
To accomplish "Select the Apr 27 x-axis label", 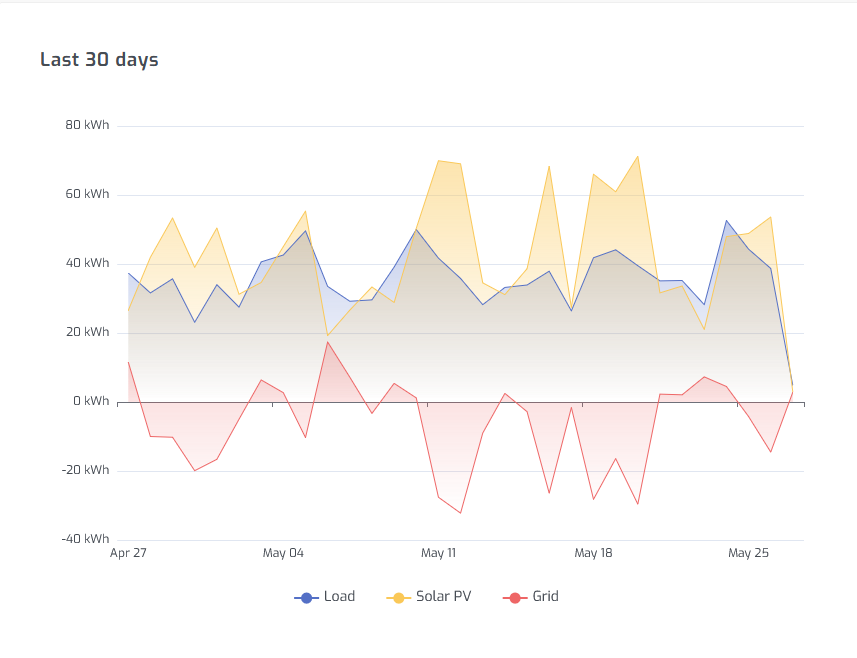I will point(128,553).
